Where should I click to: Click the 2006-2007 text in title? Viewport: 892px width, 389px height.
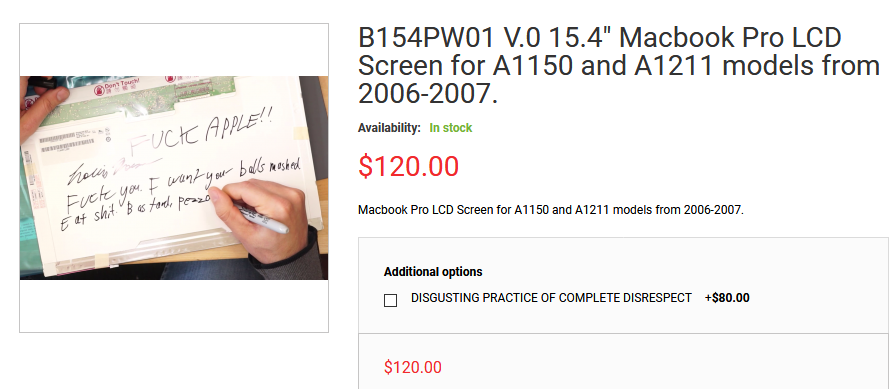pyautogui.click(x=428, y=94)
